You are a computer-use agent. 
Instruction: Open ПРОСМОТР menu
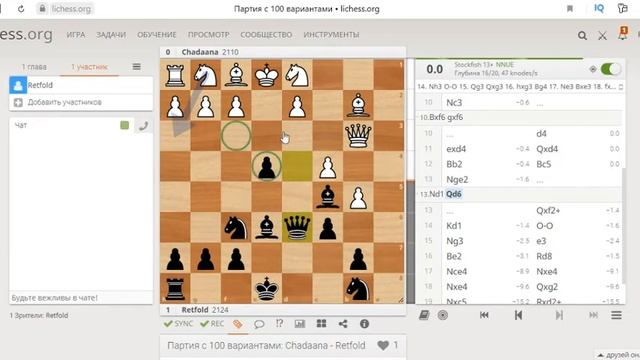209,35
